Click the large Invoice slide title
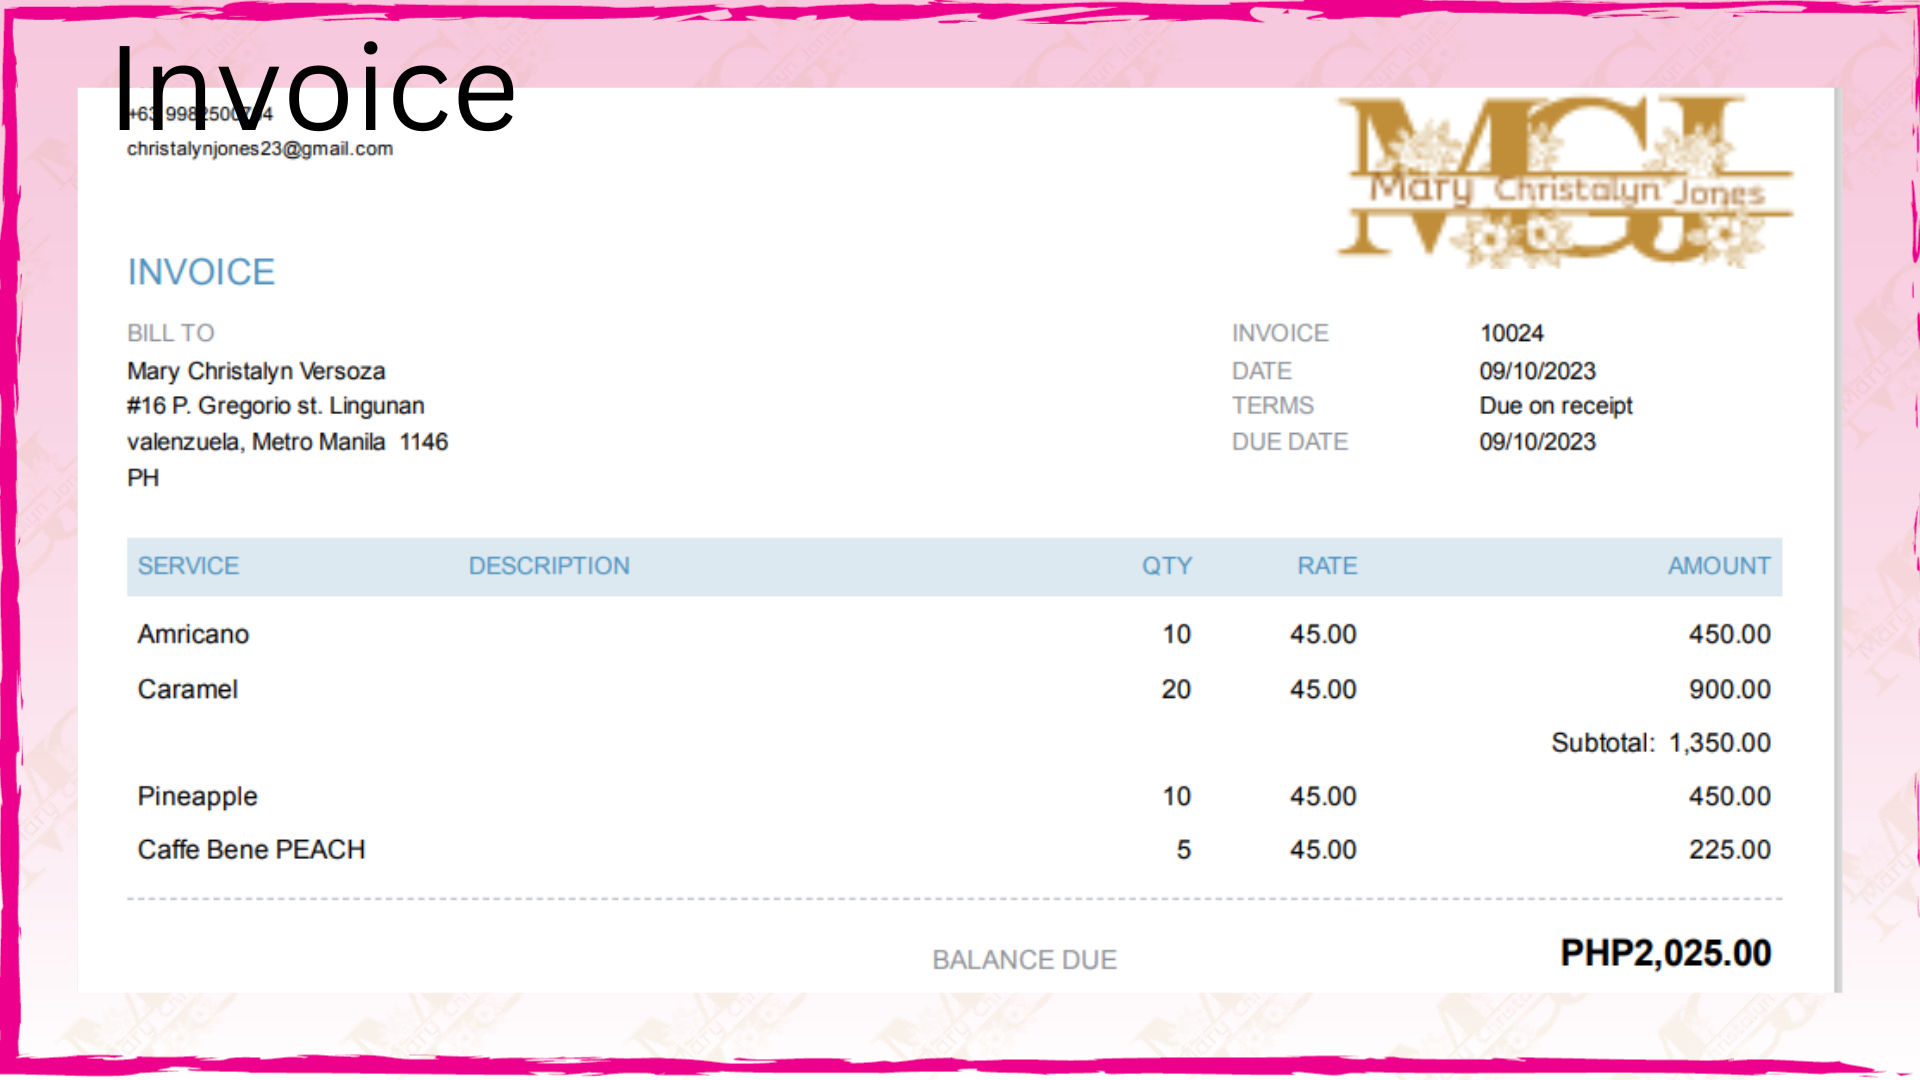 (314, 90)
